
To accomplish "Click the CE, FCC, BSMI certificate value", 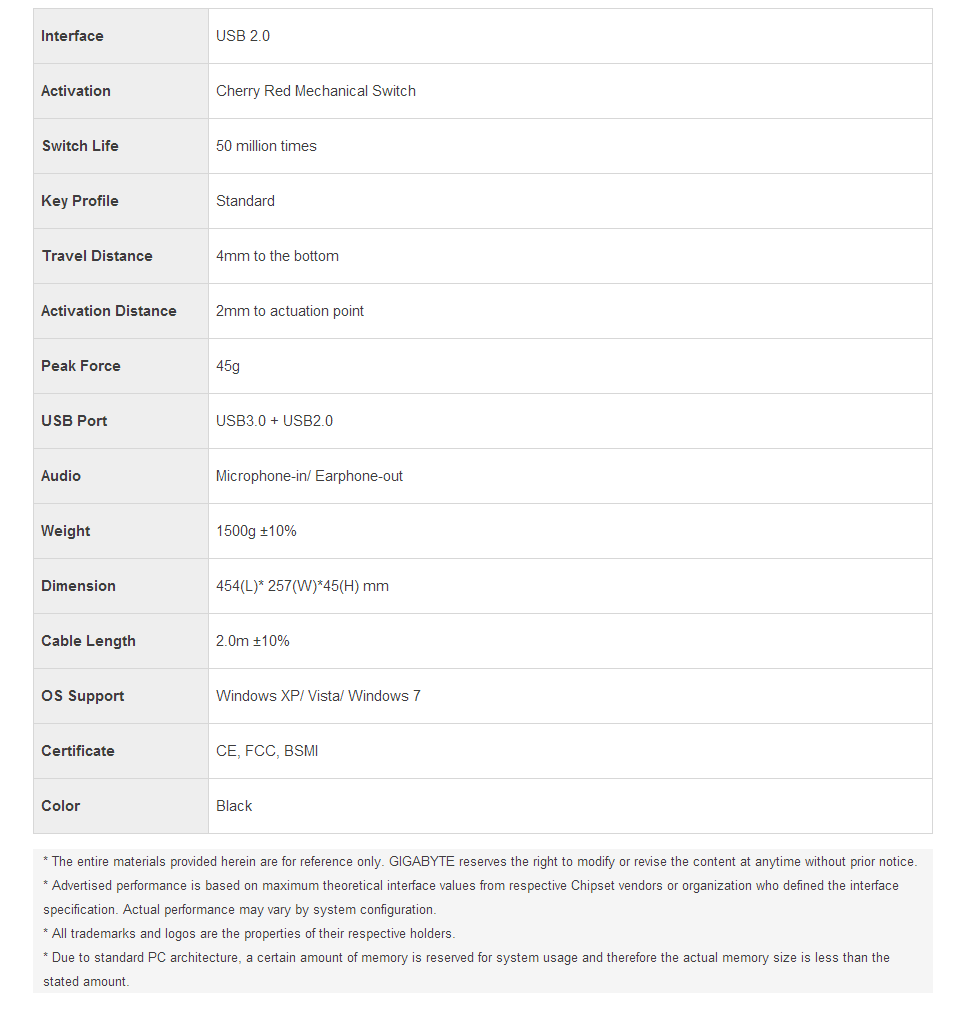I will click(x=267, y=751).
